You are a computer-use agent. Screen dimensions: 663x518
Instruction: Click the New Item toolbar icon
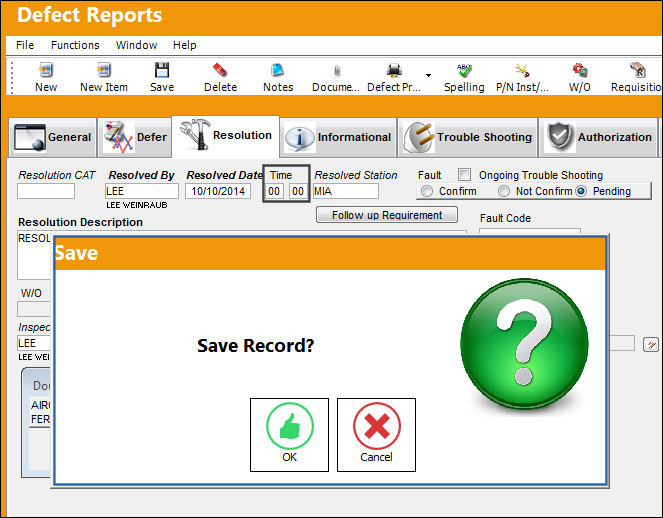click(x=104, y=70)
